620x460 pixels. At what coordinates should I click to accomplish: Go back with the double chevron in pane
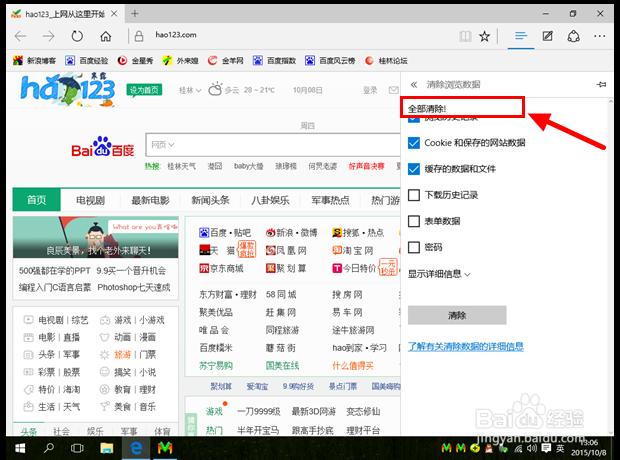[414, 84]
